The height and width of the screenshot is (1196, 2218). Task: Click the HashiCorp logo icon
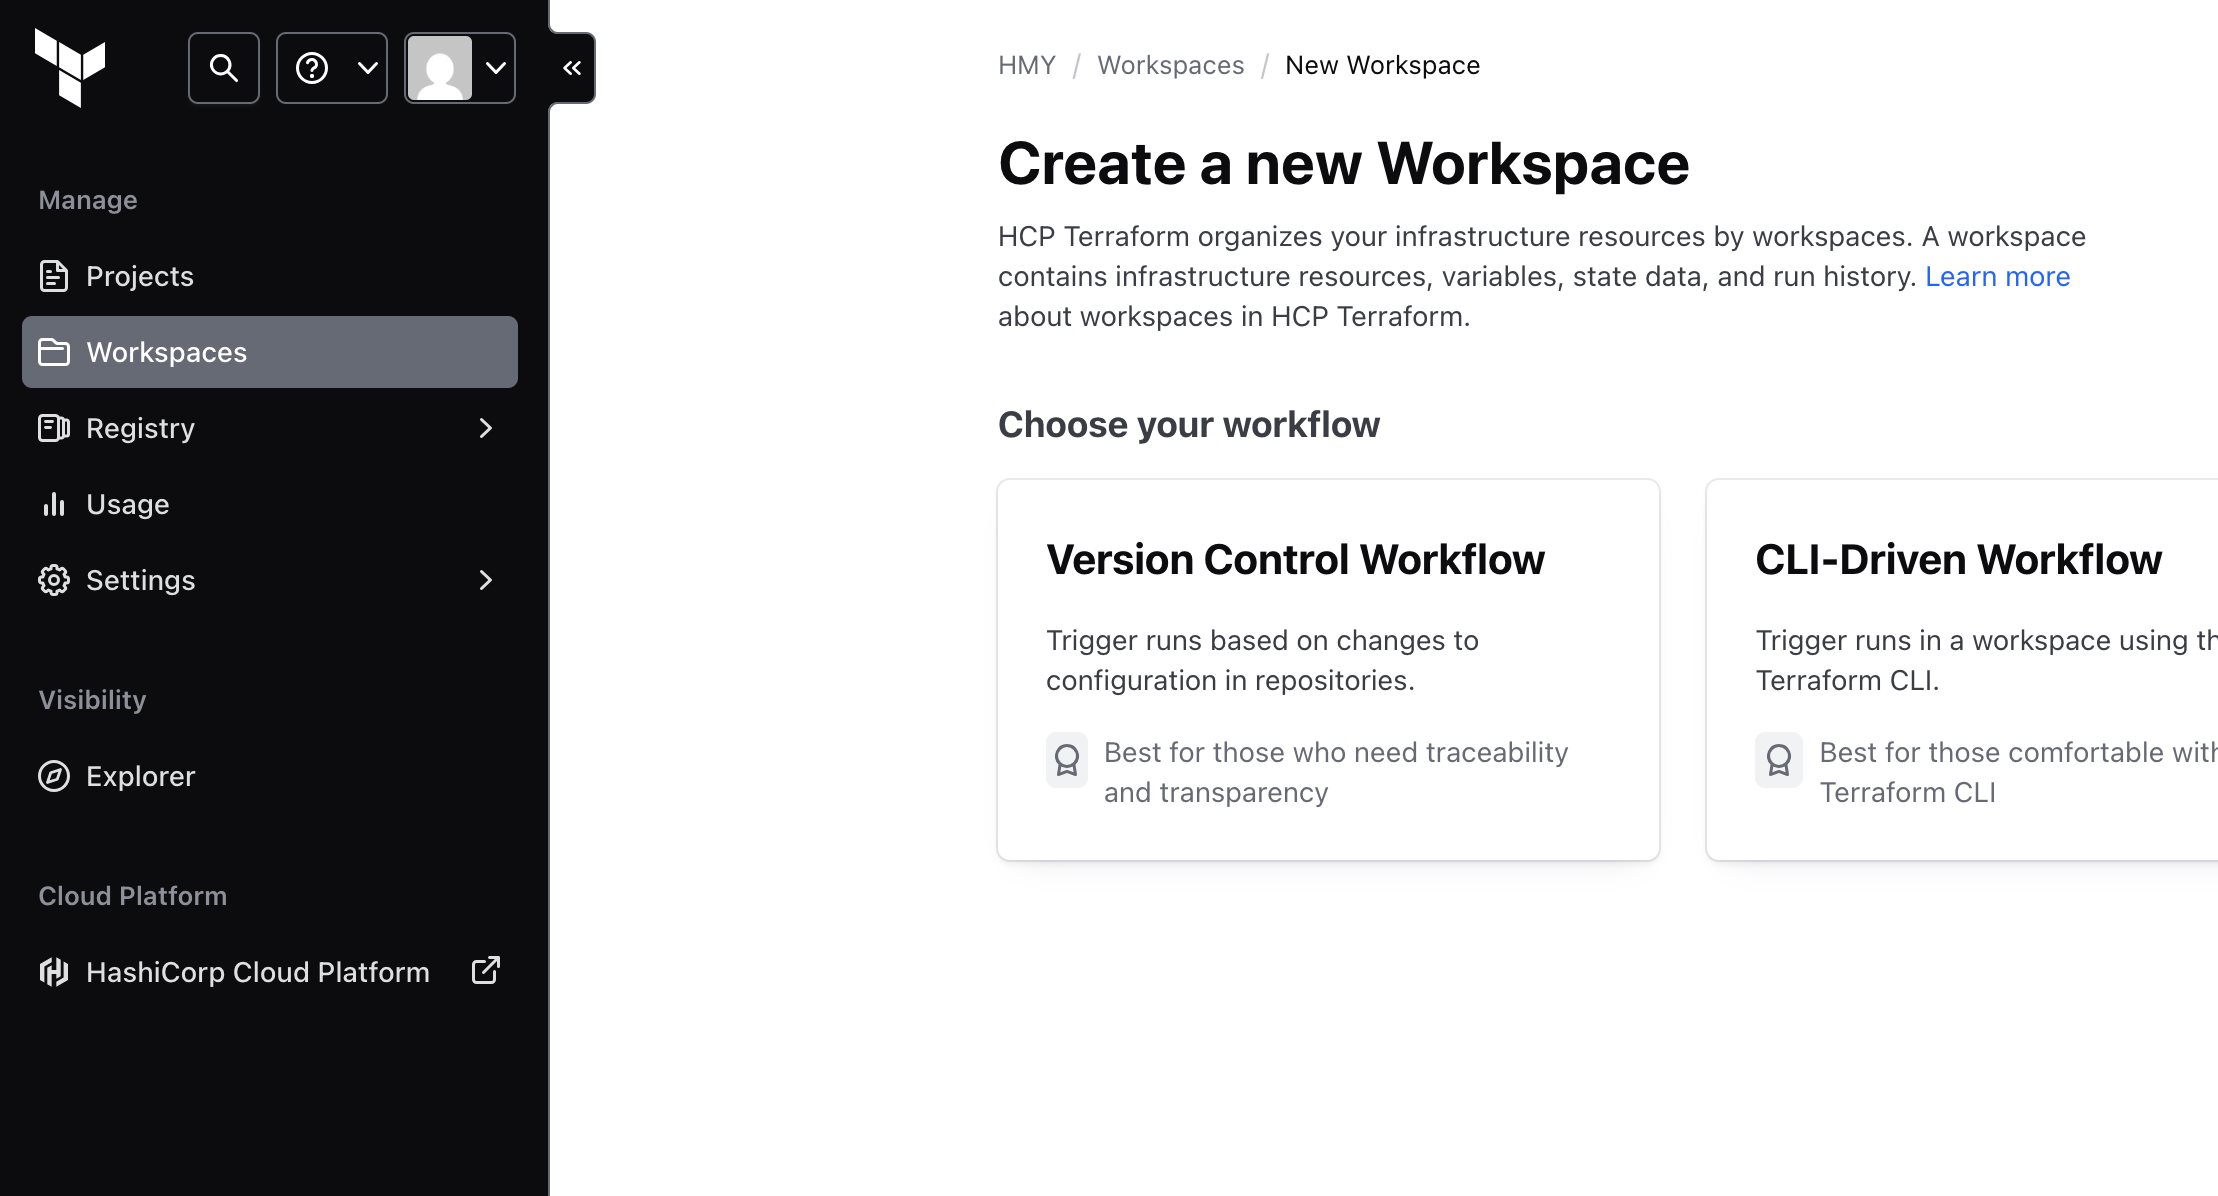pyautogui.click(x=54, y=972)
